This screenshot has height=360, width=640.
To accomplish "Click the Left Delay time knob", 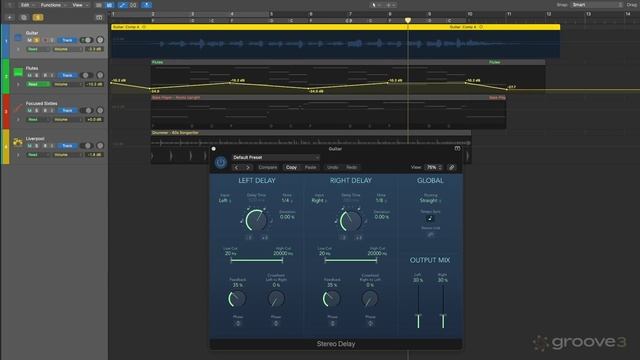I will coord(256,220).
